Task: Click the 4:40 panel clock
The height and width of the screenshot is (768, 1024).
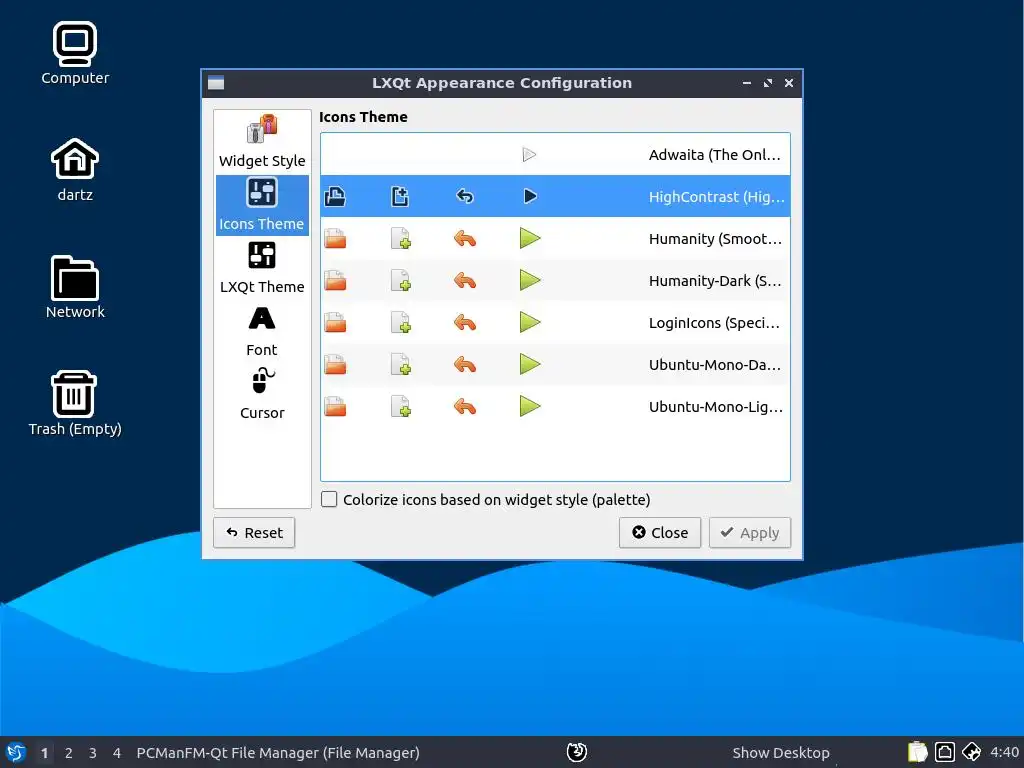Action: point(1004,752)
